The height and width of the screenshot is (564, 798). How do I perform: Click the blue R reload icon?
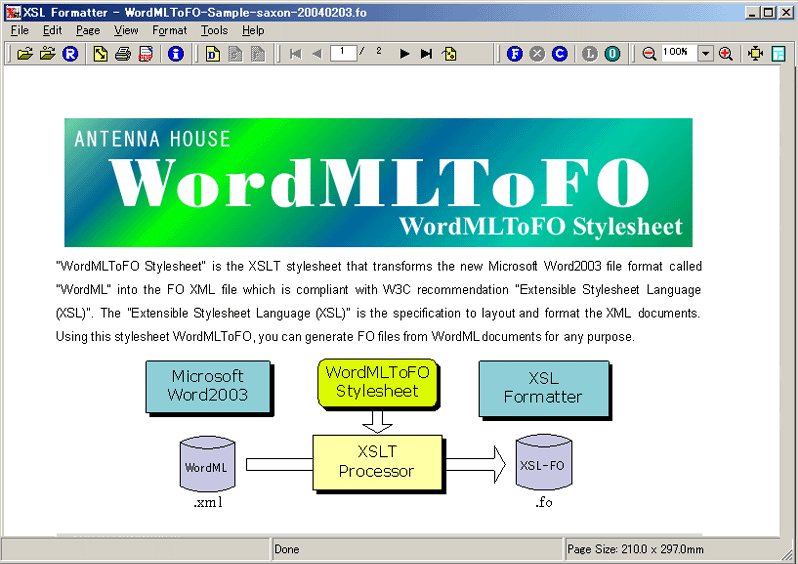[x=70, y=53]
